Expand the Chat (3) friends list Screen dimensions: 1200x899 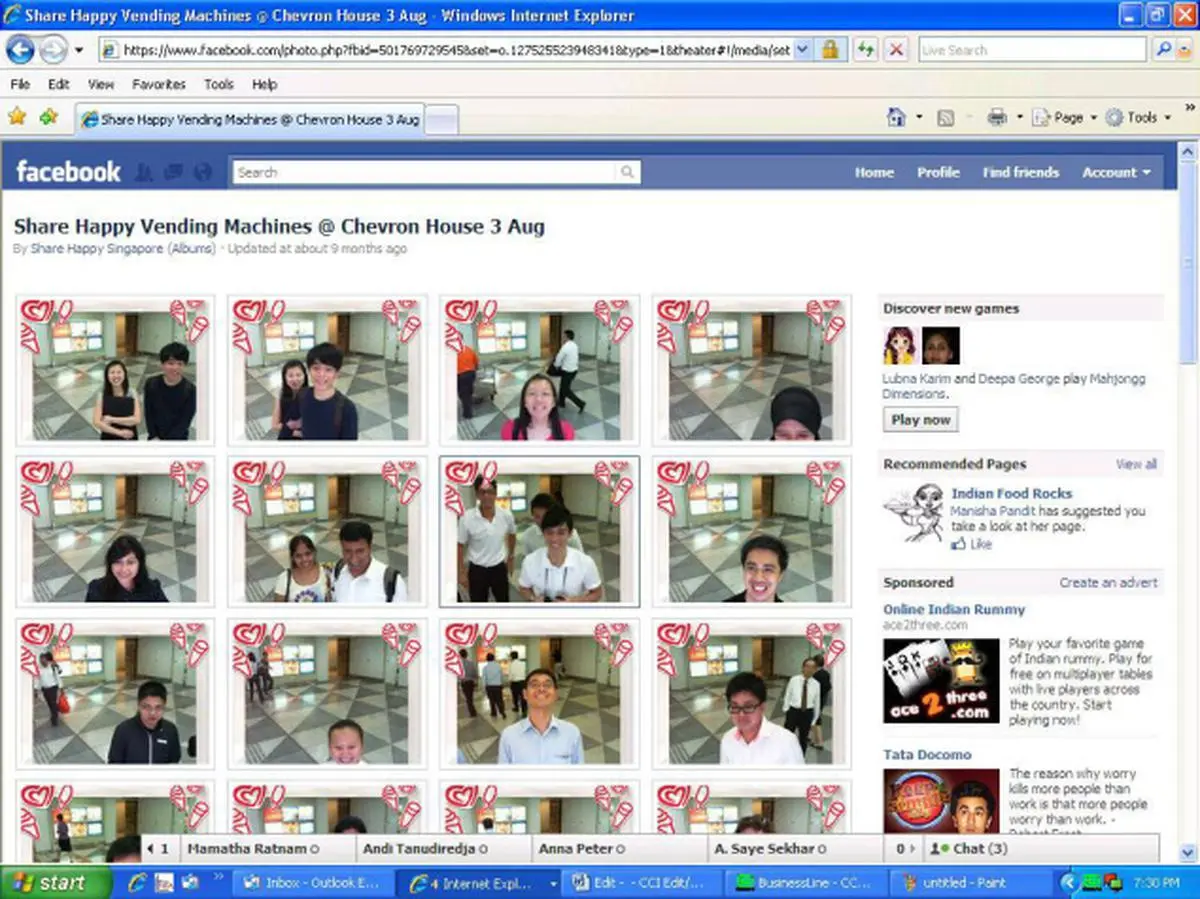[x=1040, y=848]
